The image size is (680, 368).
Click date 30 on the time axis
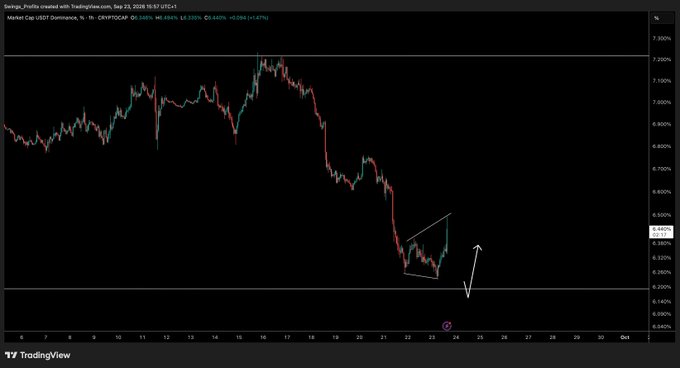pyautogui.click(x=600, y=337)
